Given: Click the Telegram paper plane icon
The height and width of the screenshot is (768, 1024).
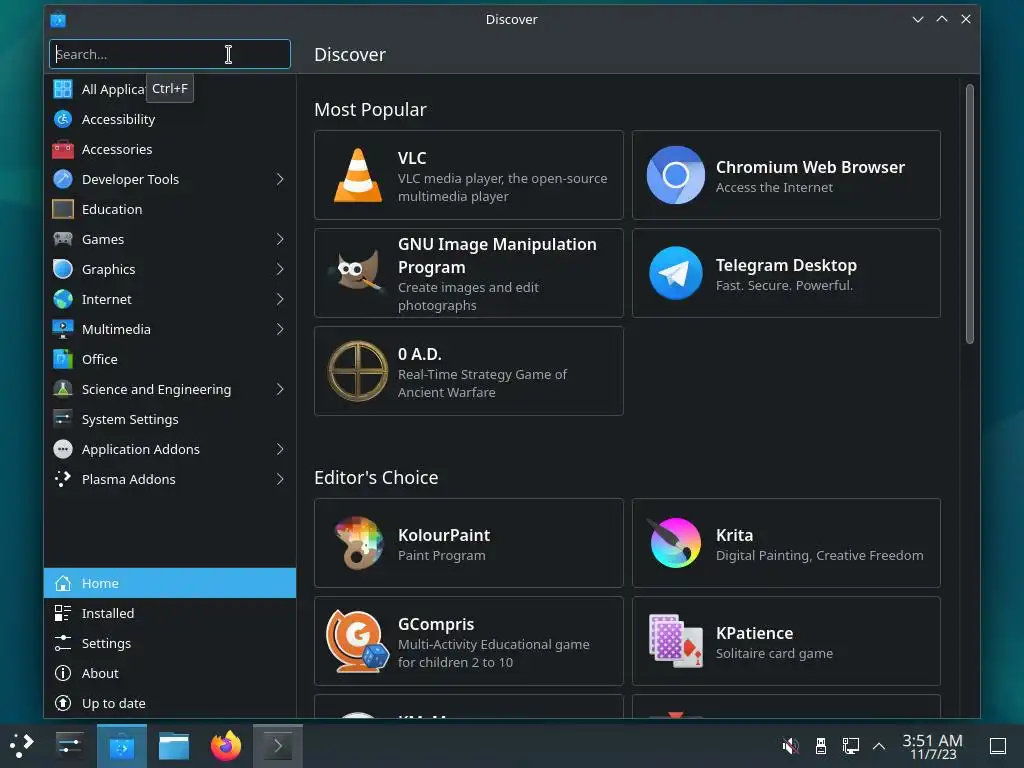Looking at the screenshot, I should (x=676, y=273).
